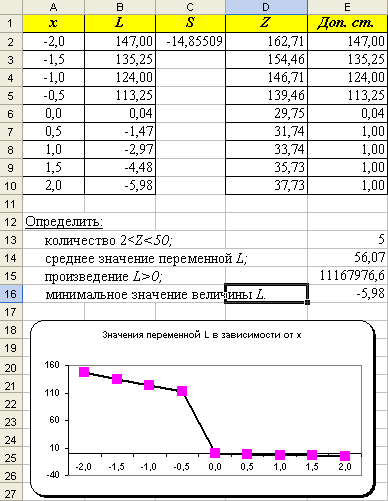
Task: Select cell A6 containing 0,0
Action: [53, 113]
